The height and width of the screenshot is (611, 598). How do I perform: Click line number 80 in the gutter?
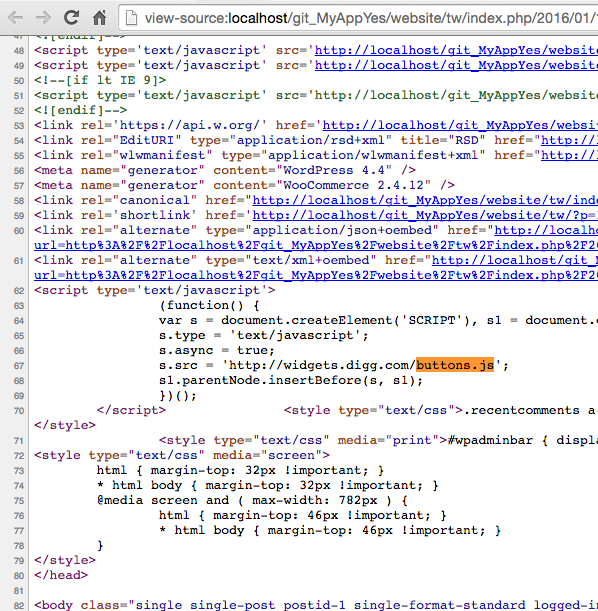[x=19, y=576]
